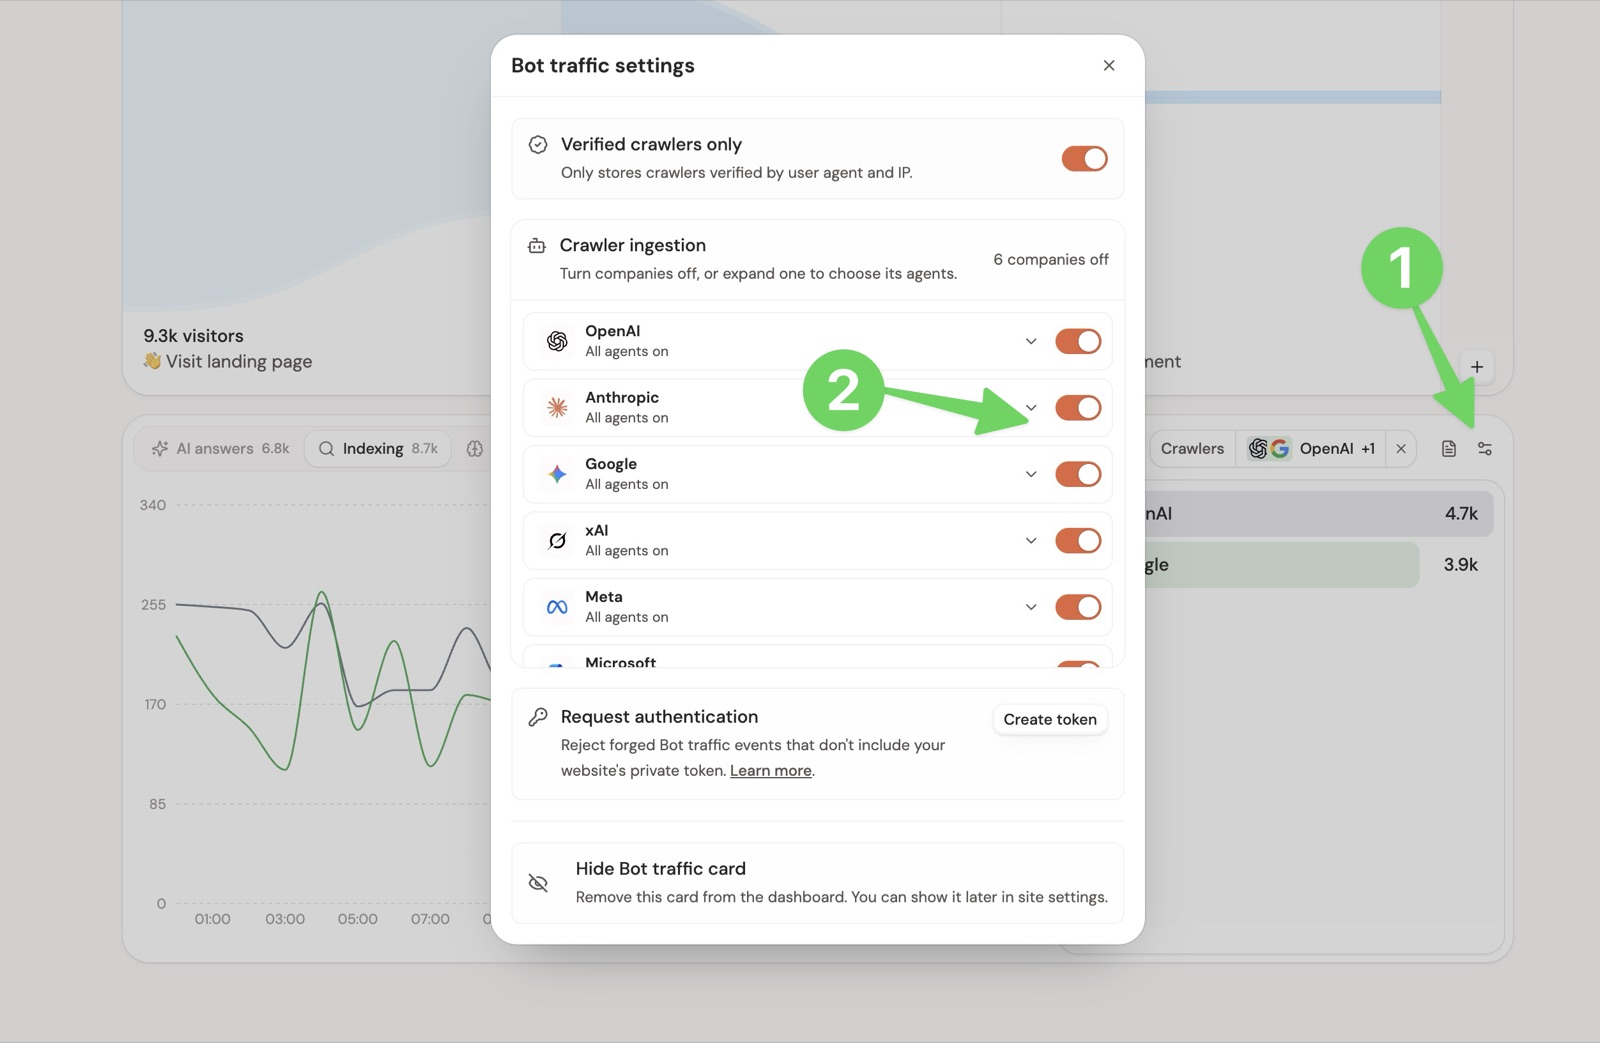Expand the Google agents chevron
Image resolution: width=1600 pixels, height=1043 pixels.
pos(1031,474)
